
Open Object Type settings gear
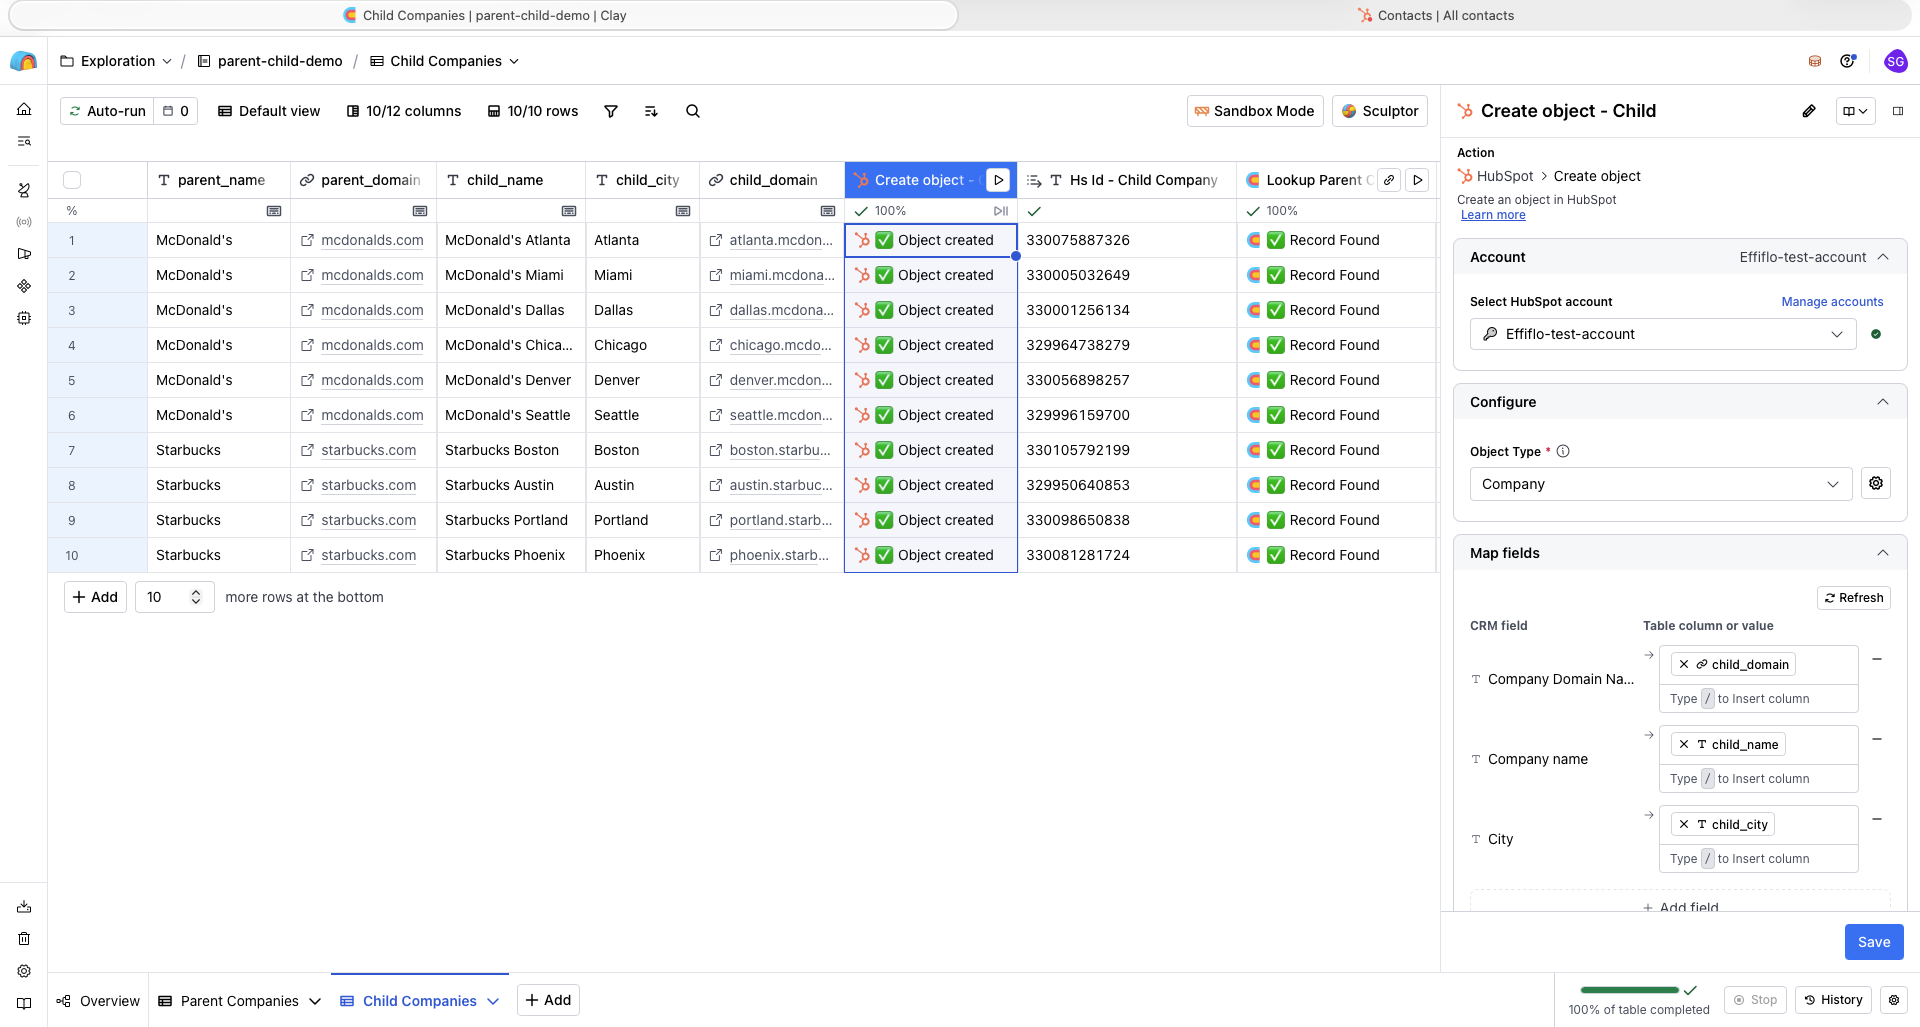pyautogui.click(x=1876, y=483)
